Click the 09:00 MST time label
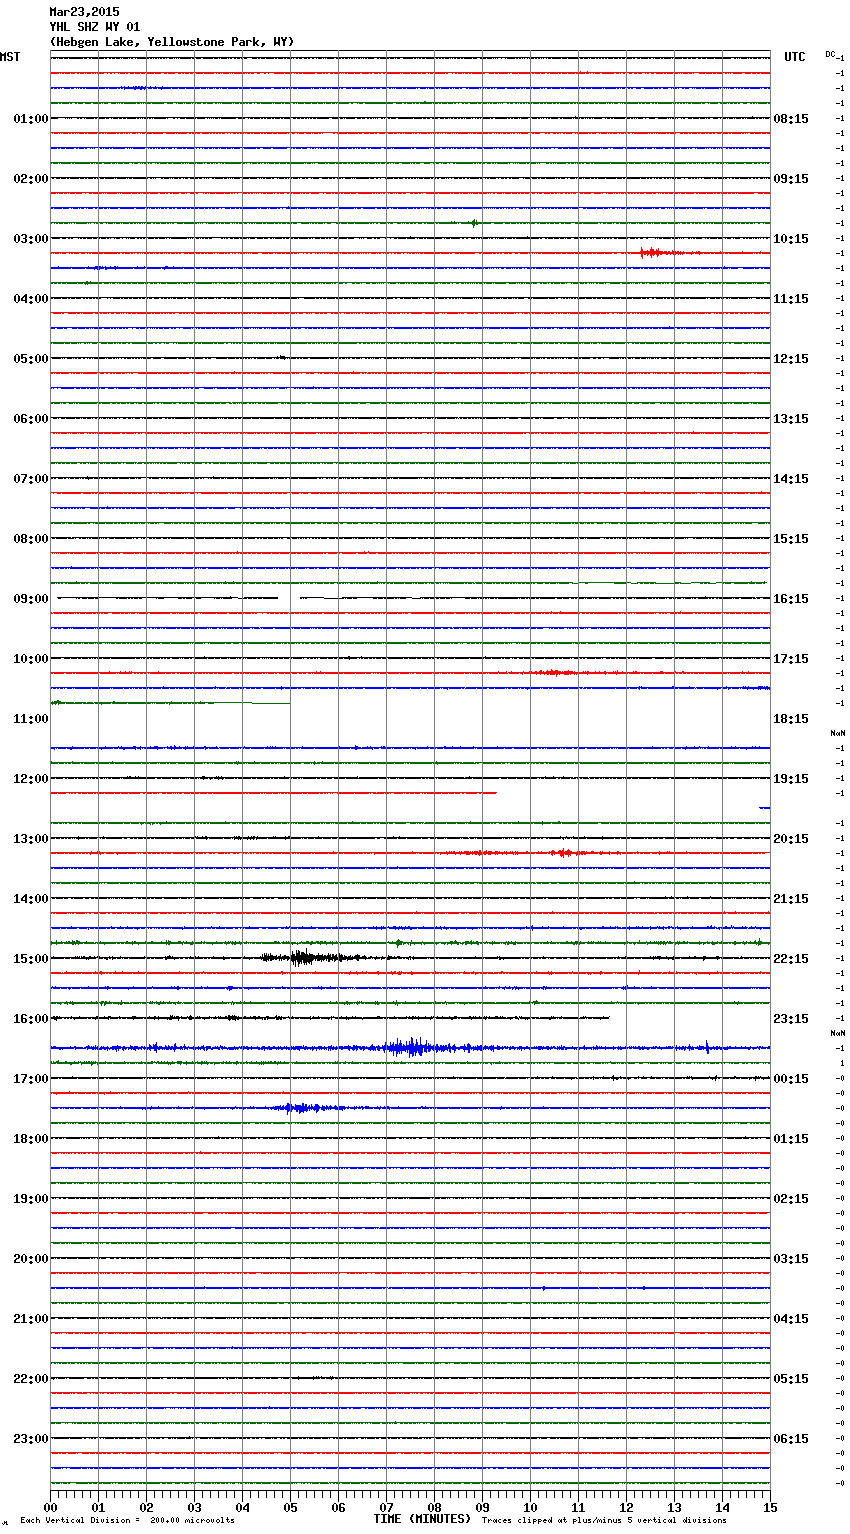 point(30,599)
